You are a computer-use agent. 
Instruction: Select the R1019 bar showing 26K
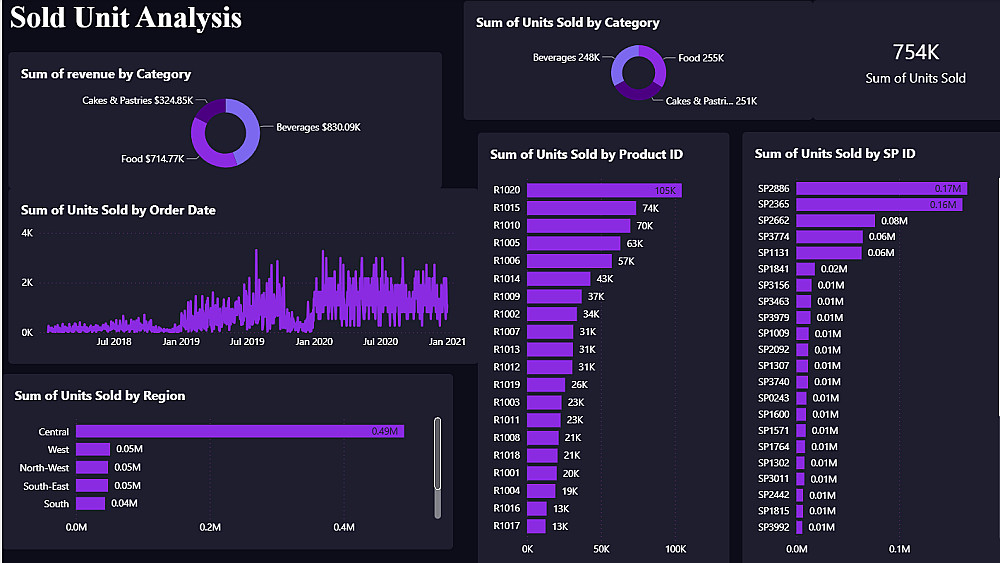[546, 384]
